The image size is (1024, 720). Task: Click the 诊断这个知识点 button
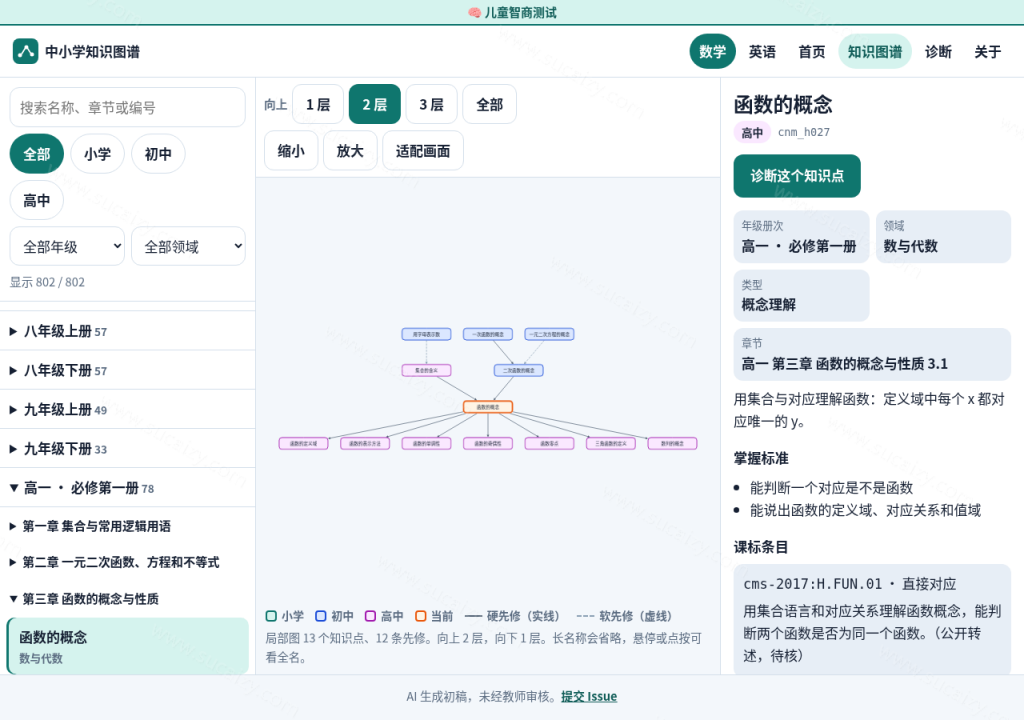[797, 176]
